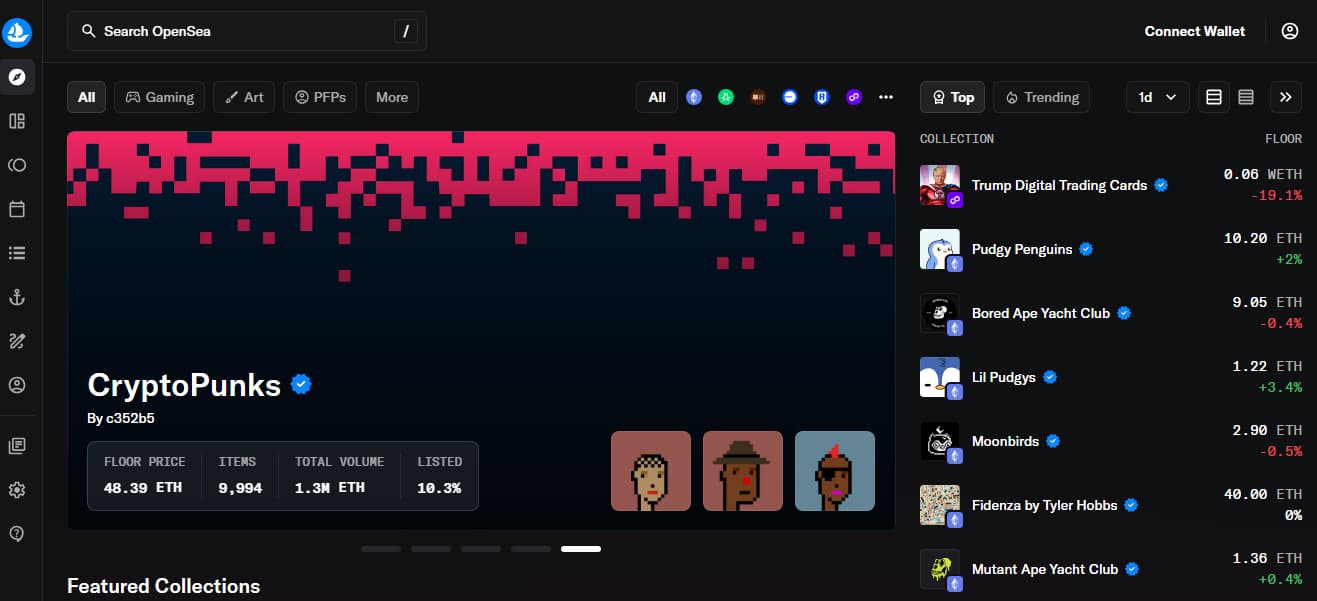1317x601 pixels.
Task: Open the studio pencil icon in sidebar
Action: point(17,341)
